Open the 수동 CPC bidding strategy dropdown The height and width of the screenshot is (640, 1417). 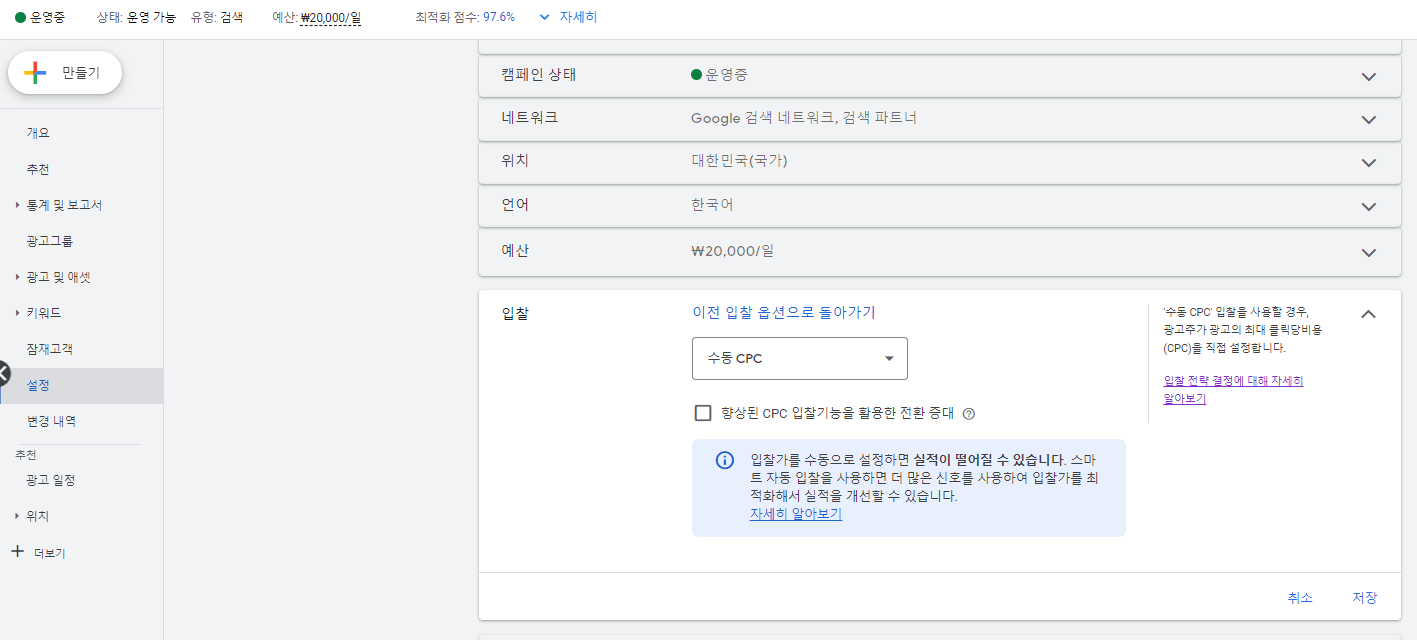[799, 358]
